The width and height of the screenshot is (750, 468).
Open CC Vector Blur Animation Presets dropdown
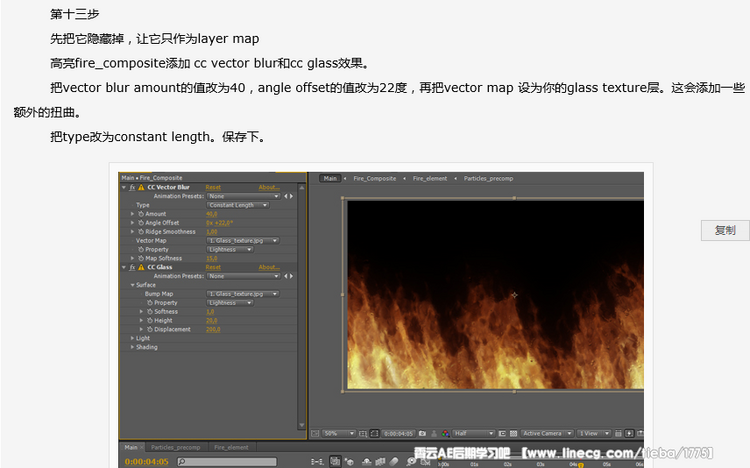(243, 196)
